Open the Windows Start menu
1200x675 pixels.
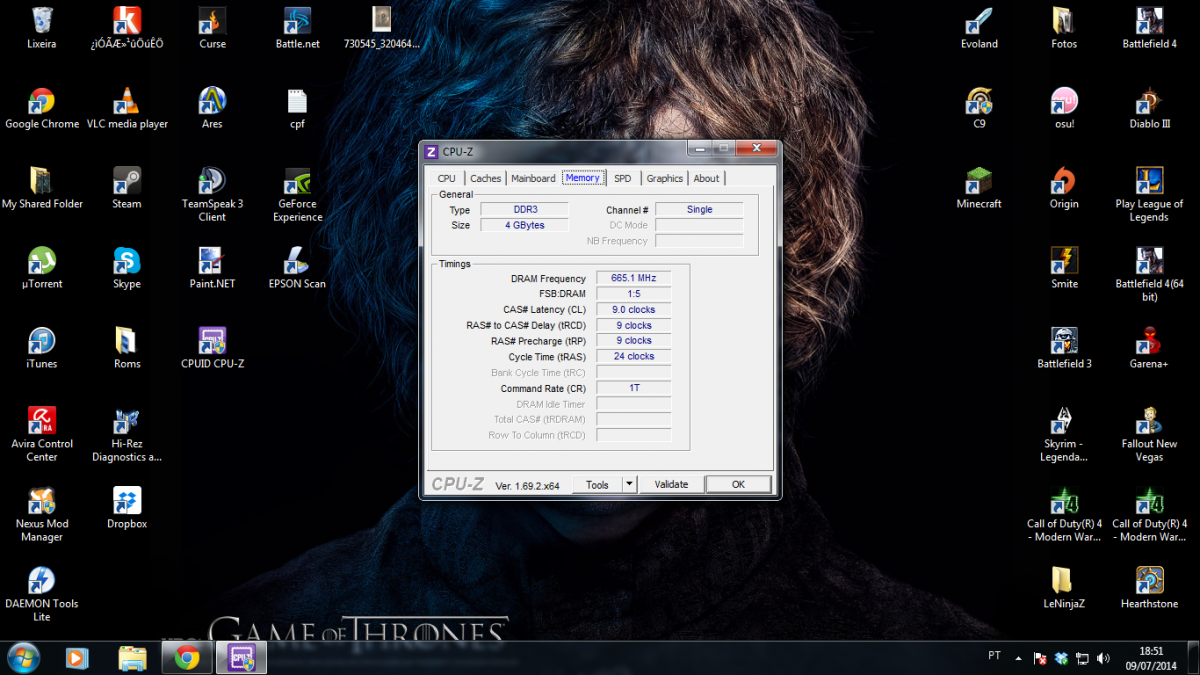pyautogui.click(x=24, y=657)
